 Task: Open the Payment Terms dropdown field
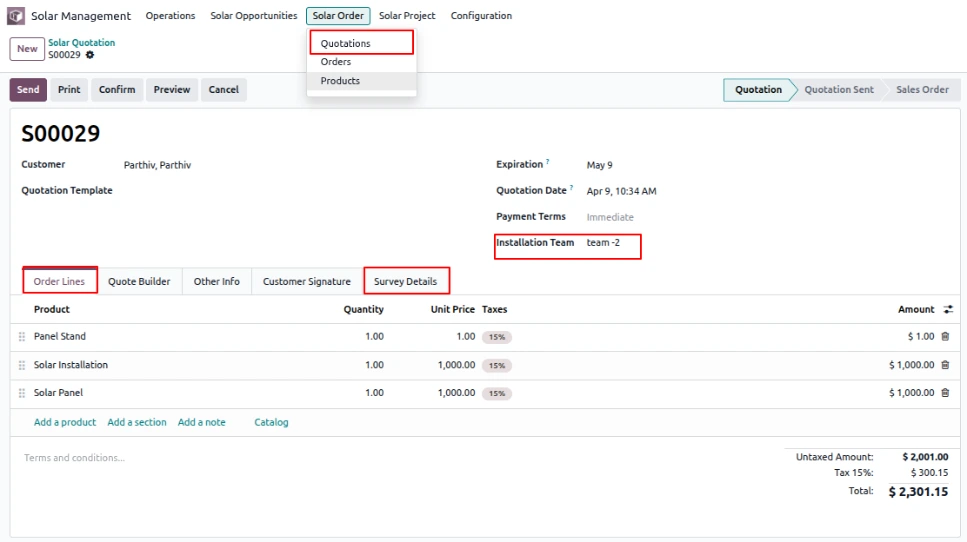678,217
